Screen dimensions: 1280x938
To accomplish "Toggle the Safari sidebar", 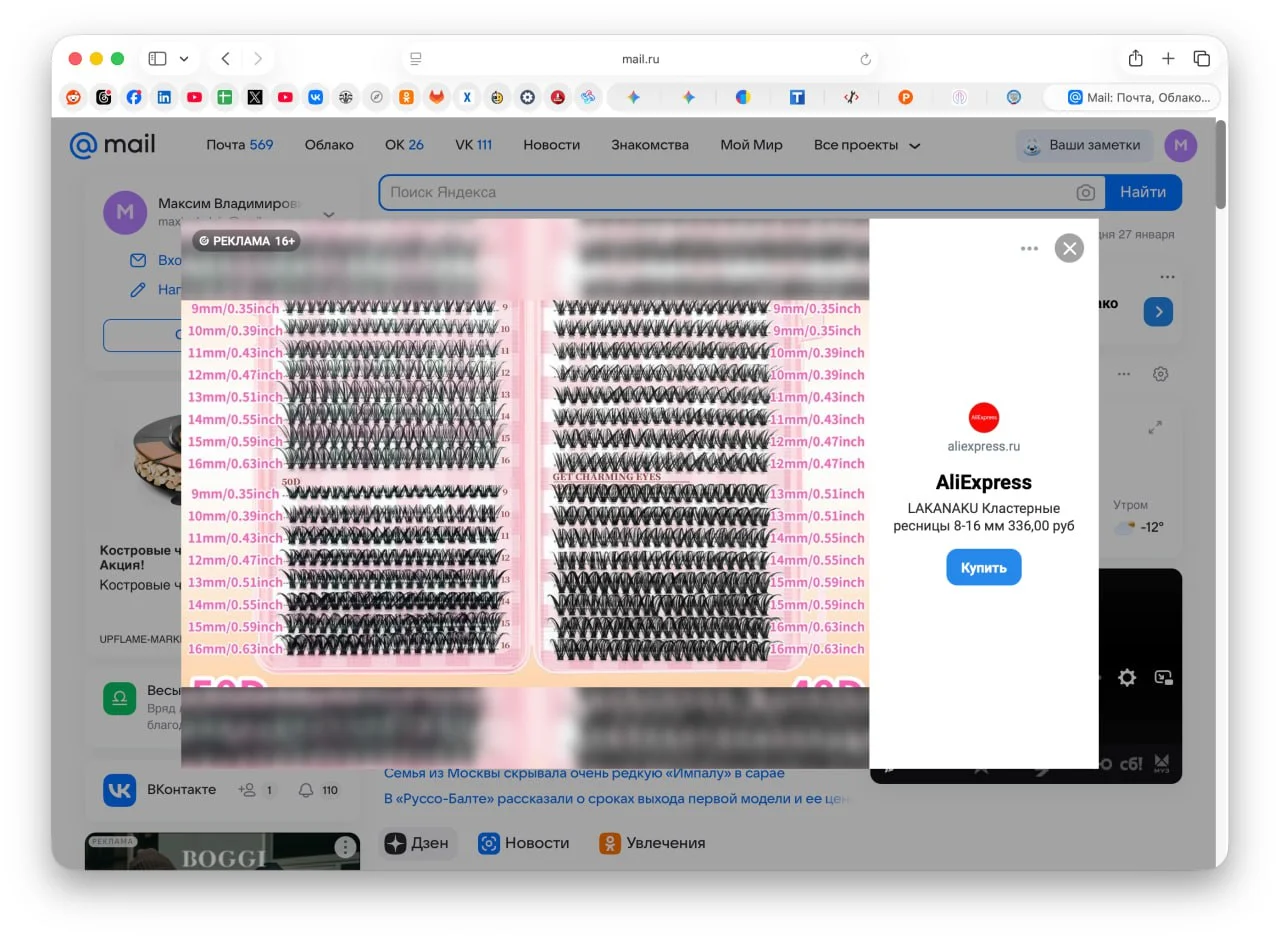I will point(157,59).
